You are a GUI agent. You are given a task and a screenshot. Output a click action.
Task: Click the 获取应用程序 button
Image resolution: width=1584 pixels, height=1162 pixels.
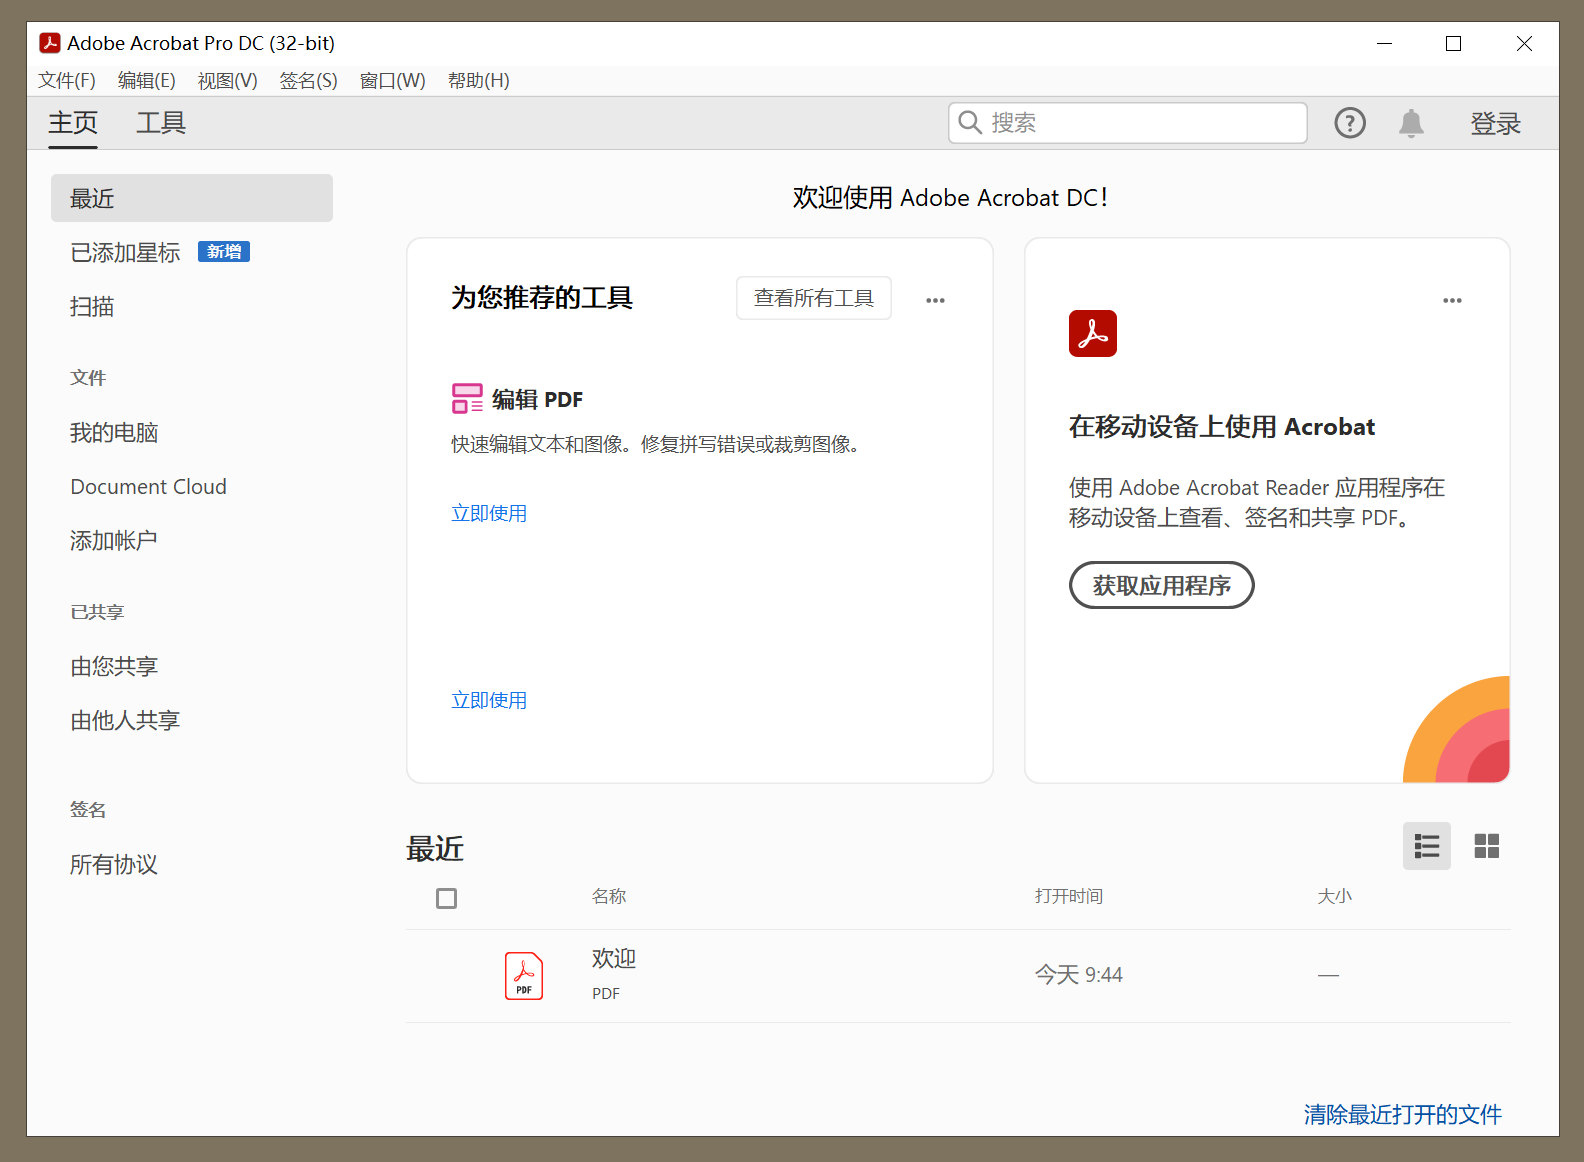[1161, 585]
